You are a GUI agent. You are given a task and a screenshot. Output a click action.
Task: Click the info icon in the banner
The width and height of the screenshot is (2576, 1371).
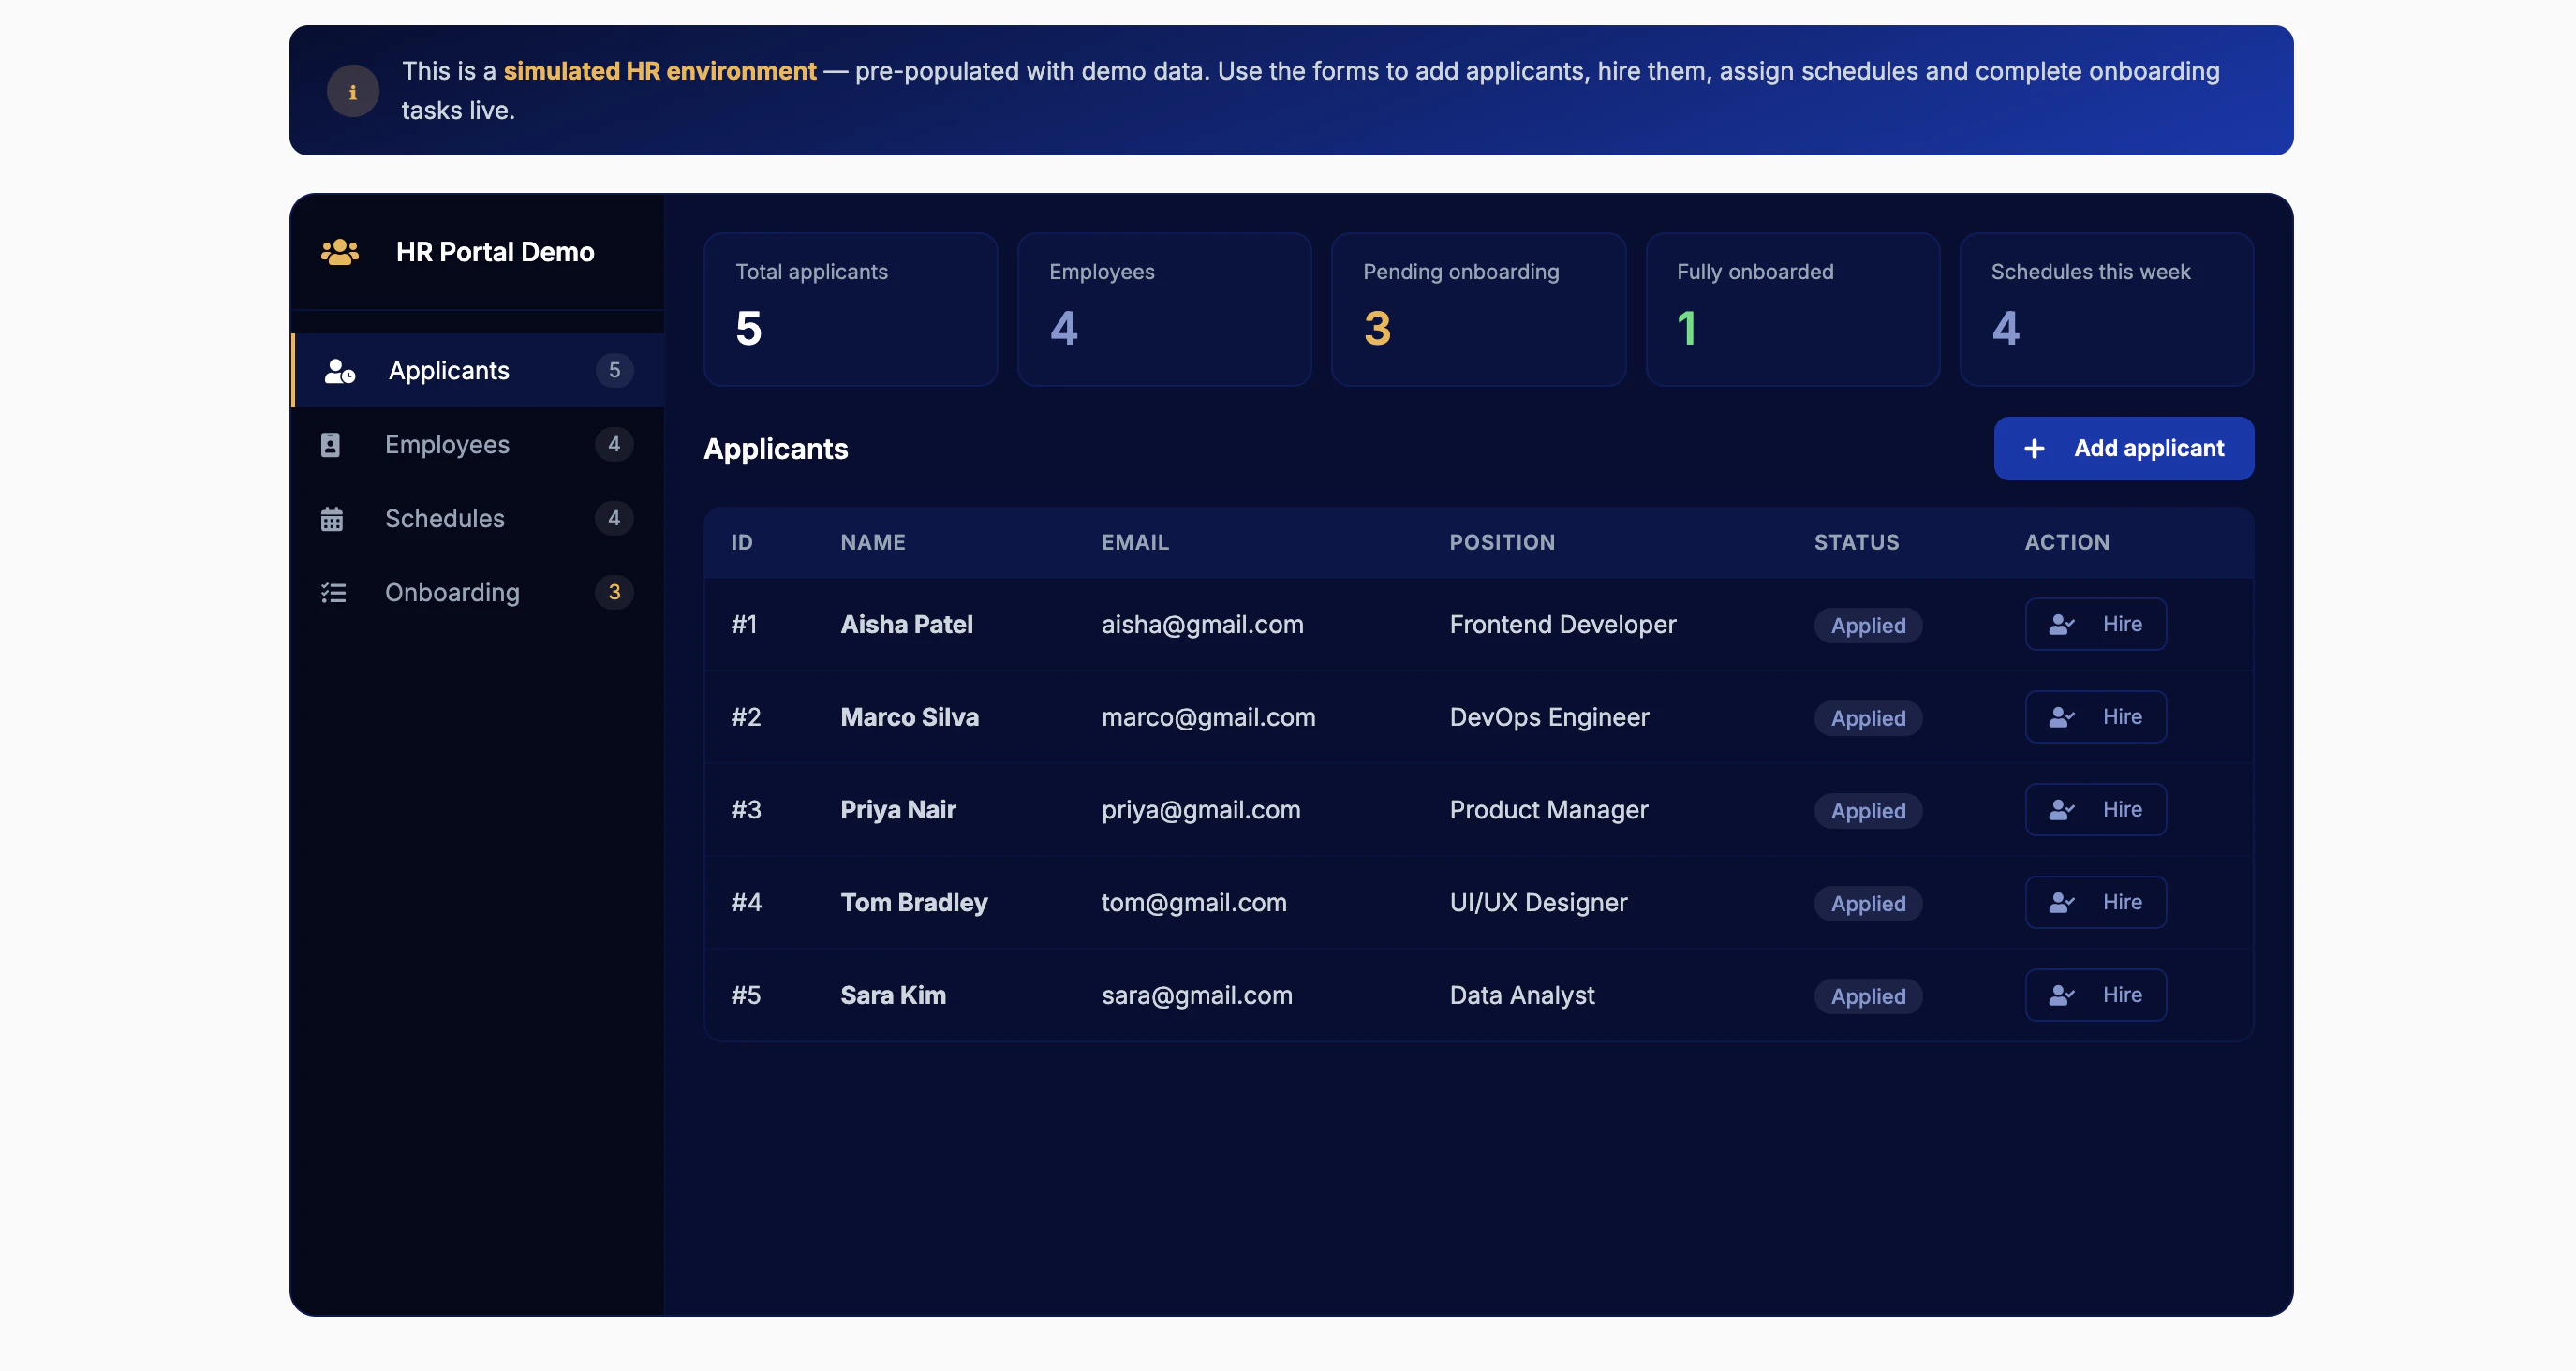pos(353,90)
